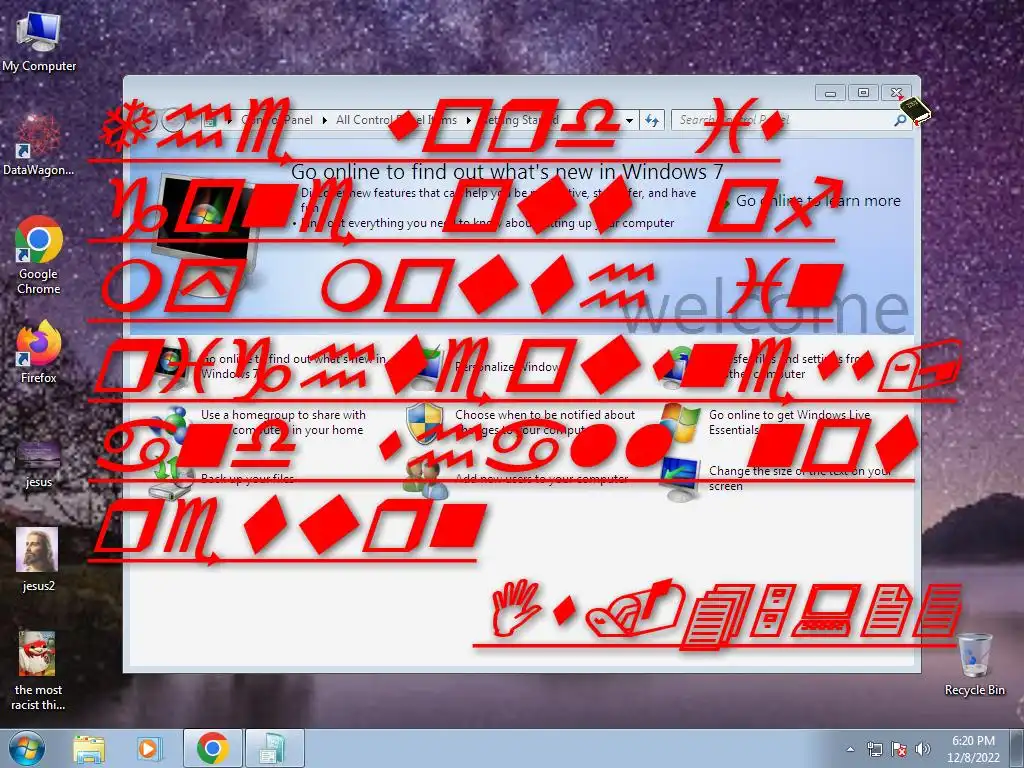
Task: Select Go online to find out what's new
Action: [294, 366]
